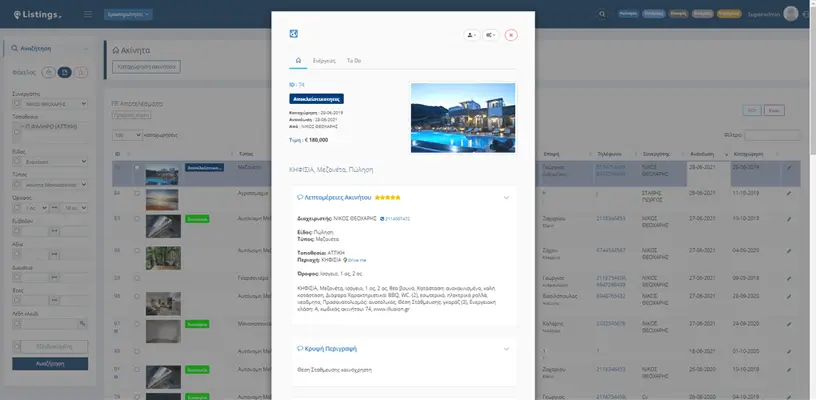The width and height of the screenshot is (816, 400).
Task: Click the Καταχώρηση ακινήτου button
Action: click(146, 67)
